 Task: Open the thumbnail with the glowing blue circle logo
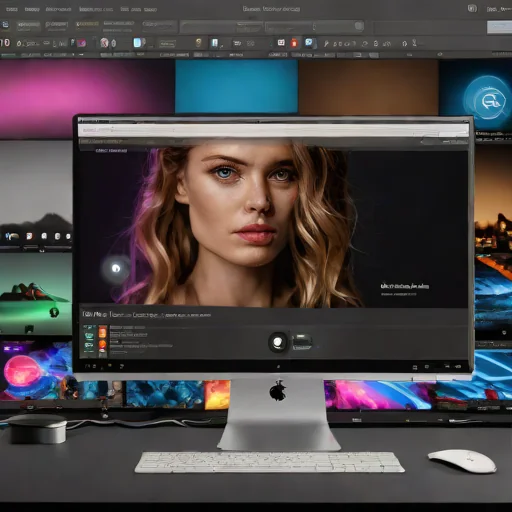pos(475,95)
